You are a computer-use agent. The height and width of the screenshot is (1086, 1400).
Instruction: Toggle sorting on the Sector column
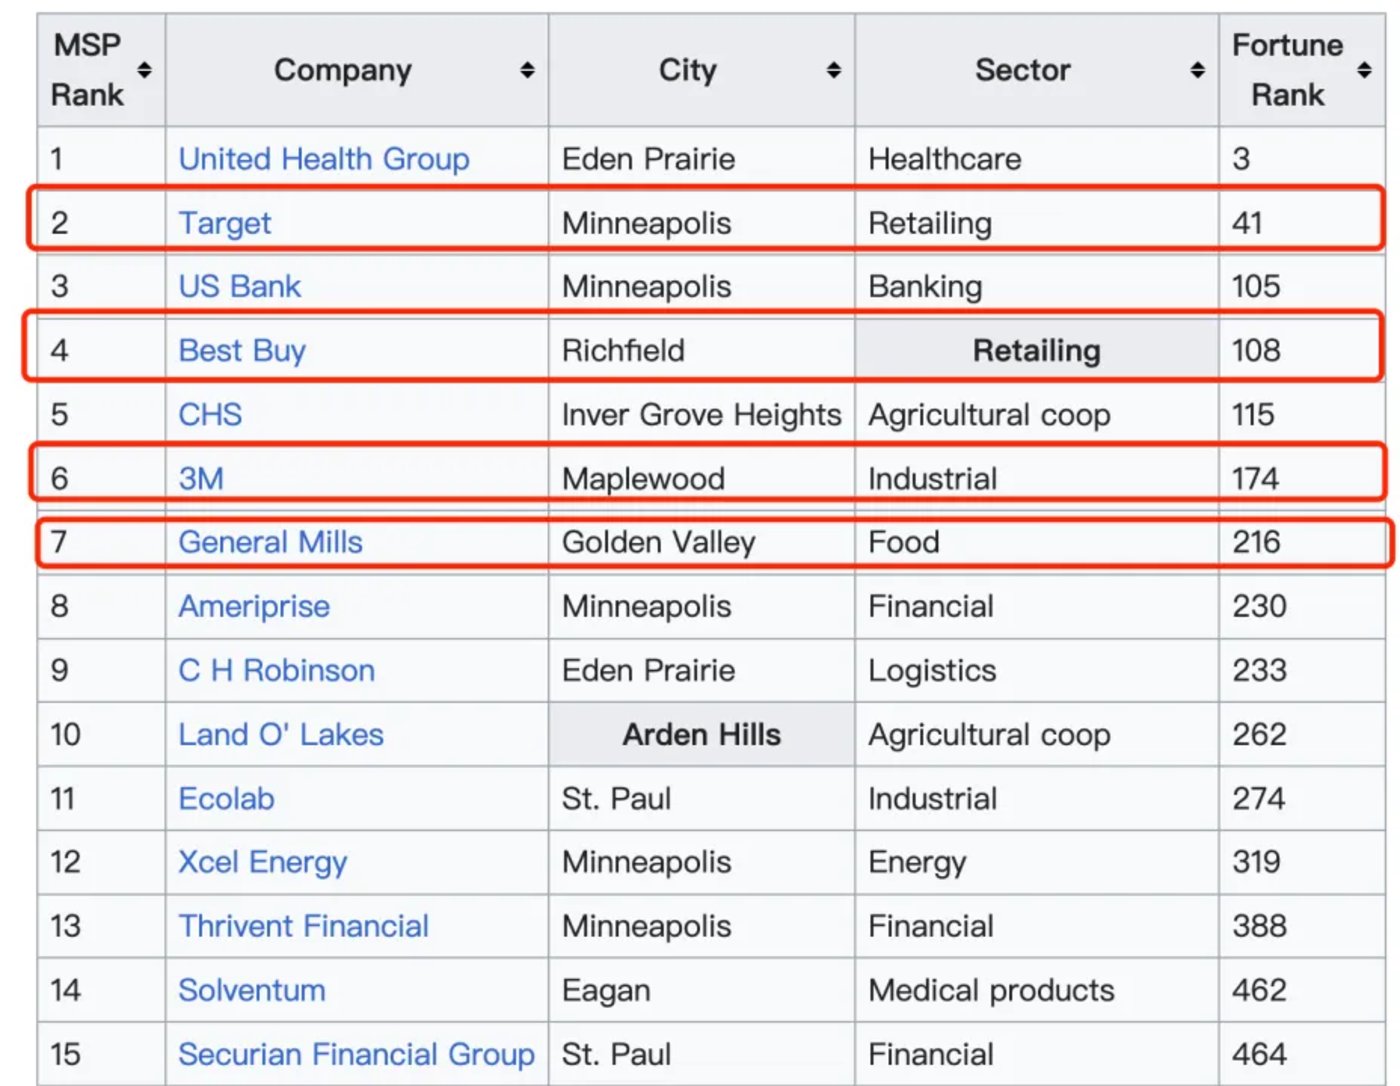(x=1197, y=70)
